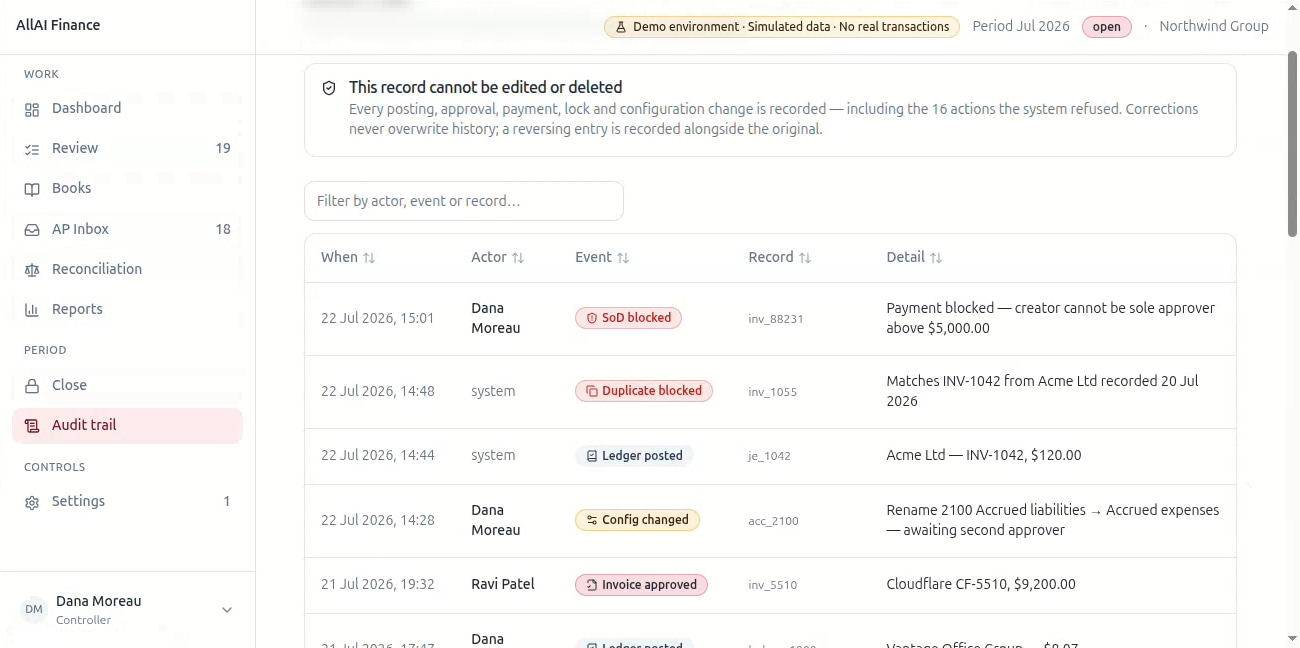
Task: Click the flask icon in demo environment badge
Action: coord(621,27)
